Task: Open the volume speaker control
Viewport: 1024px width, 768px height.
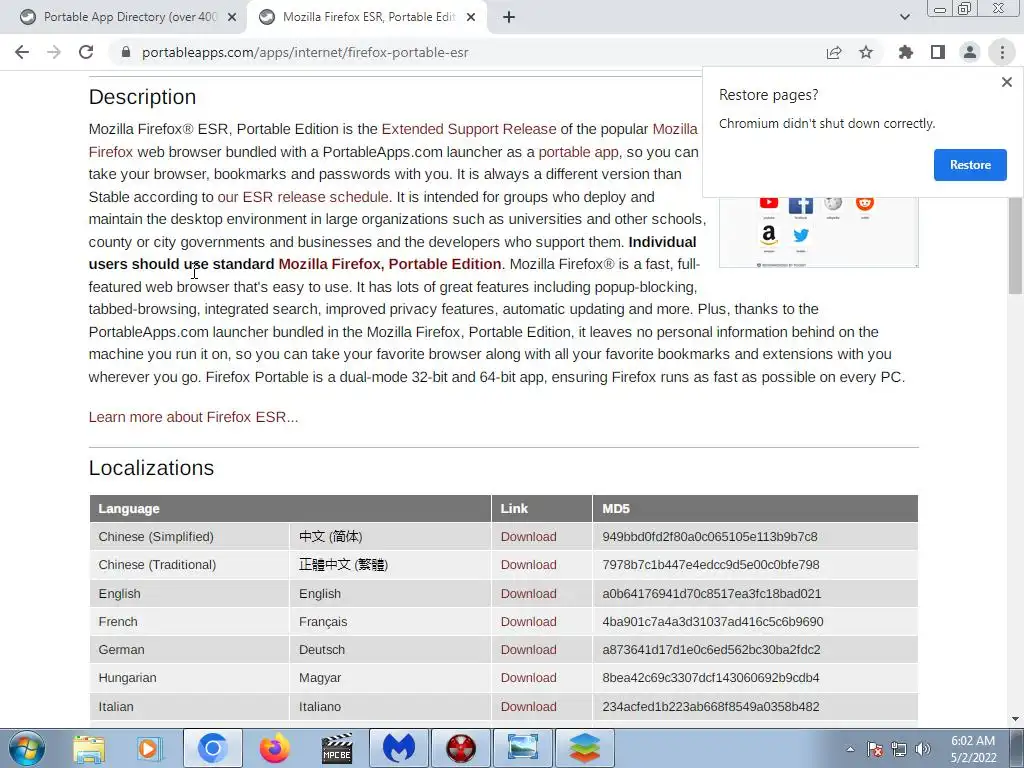Action: click(x=923, y=749)
